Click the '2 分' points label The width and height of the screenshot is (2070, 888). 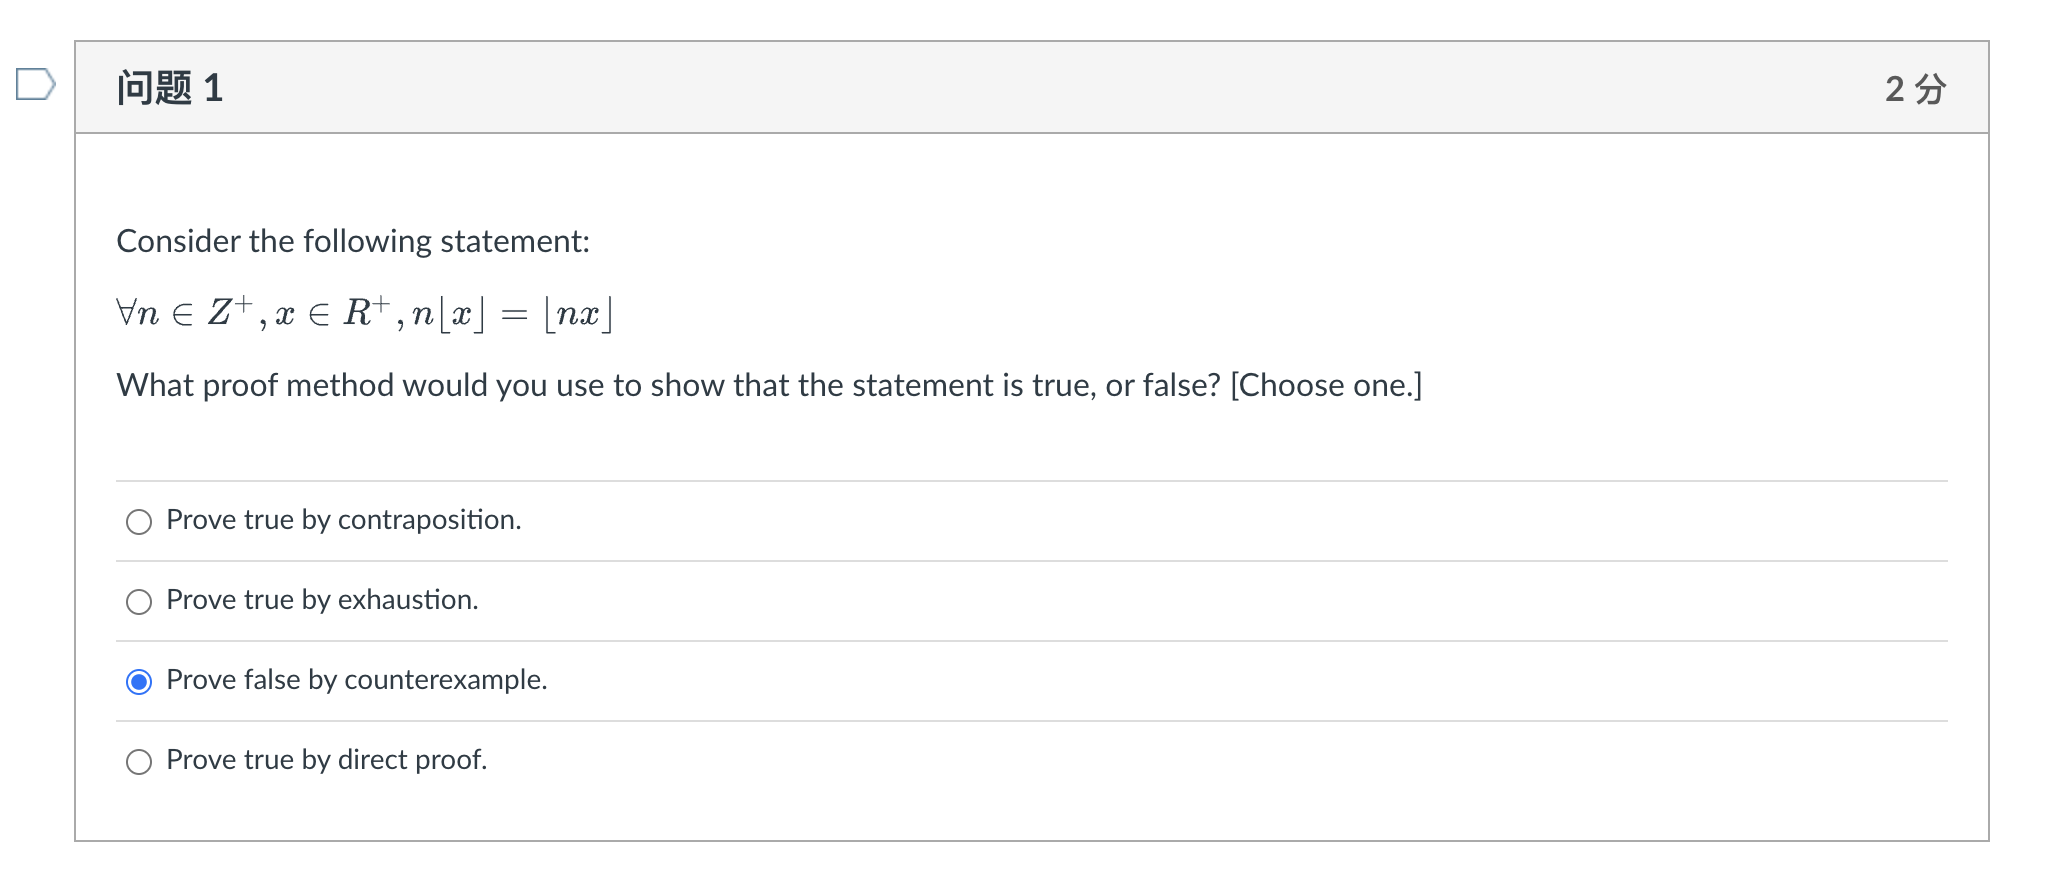(x=1911, y=88)
